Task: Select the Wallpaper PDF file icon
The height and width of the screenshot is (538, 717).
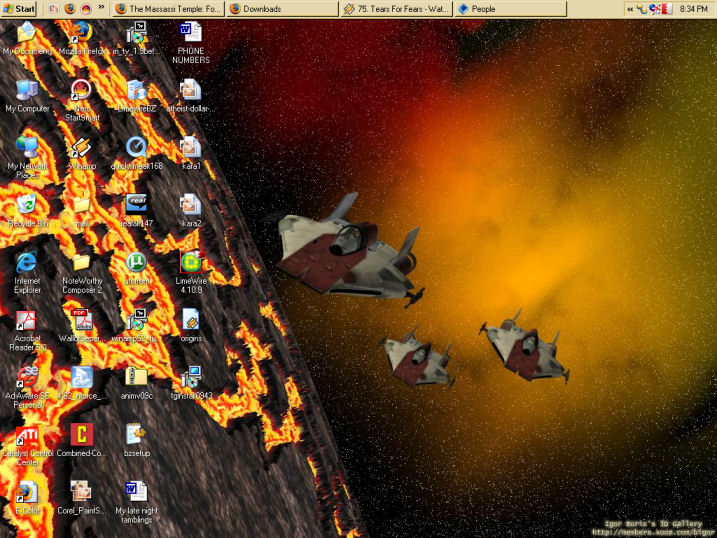Action: click(x=82, y=326)
